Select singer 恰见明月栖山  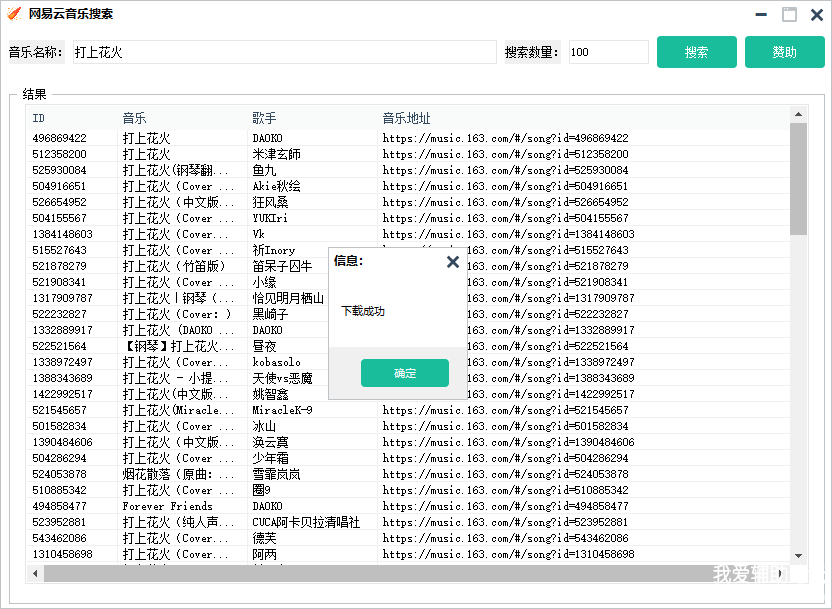click(288, 298)
